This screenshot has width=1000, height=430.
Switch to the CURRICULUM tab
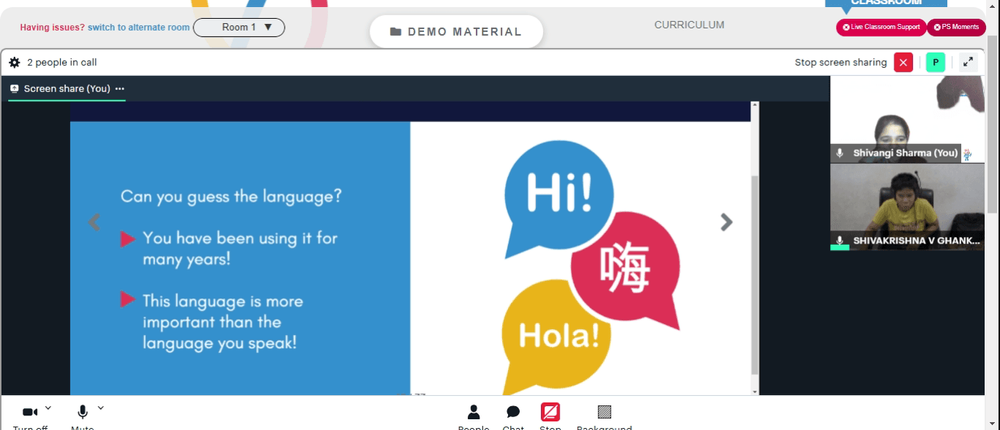[689, 25]
